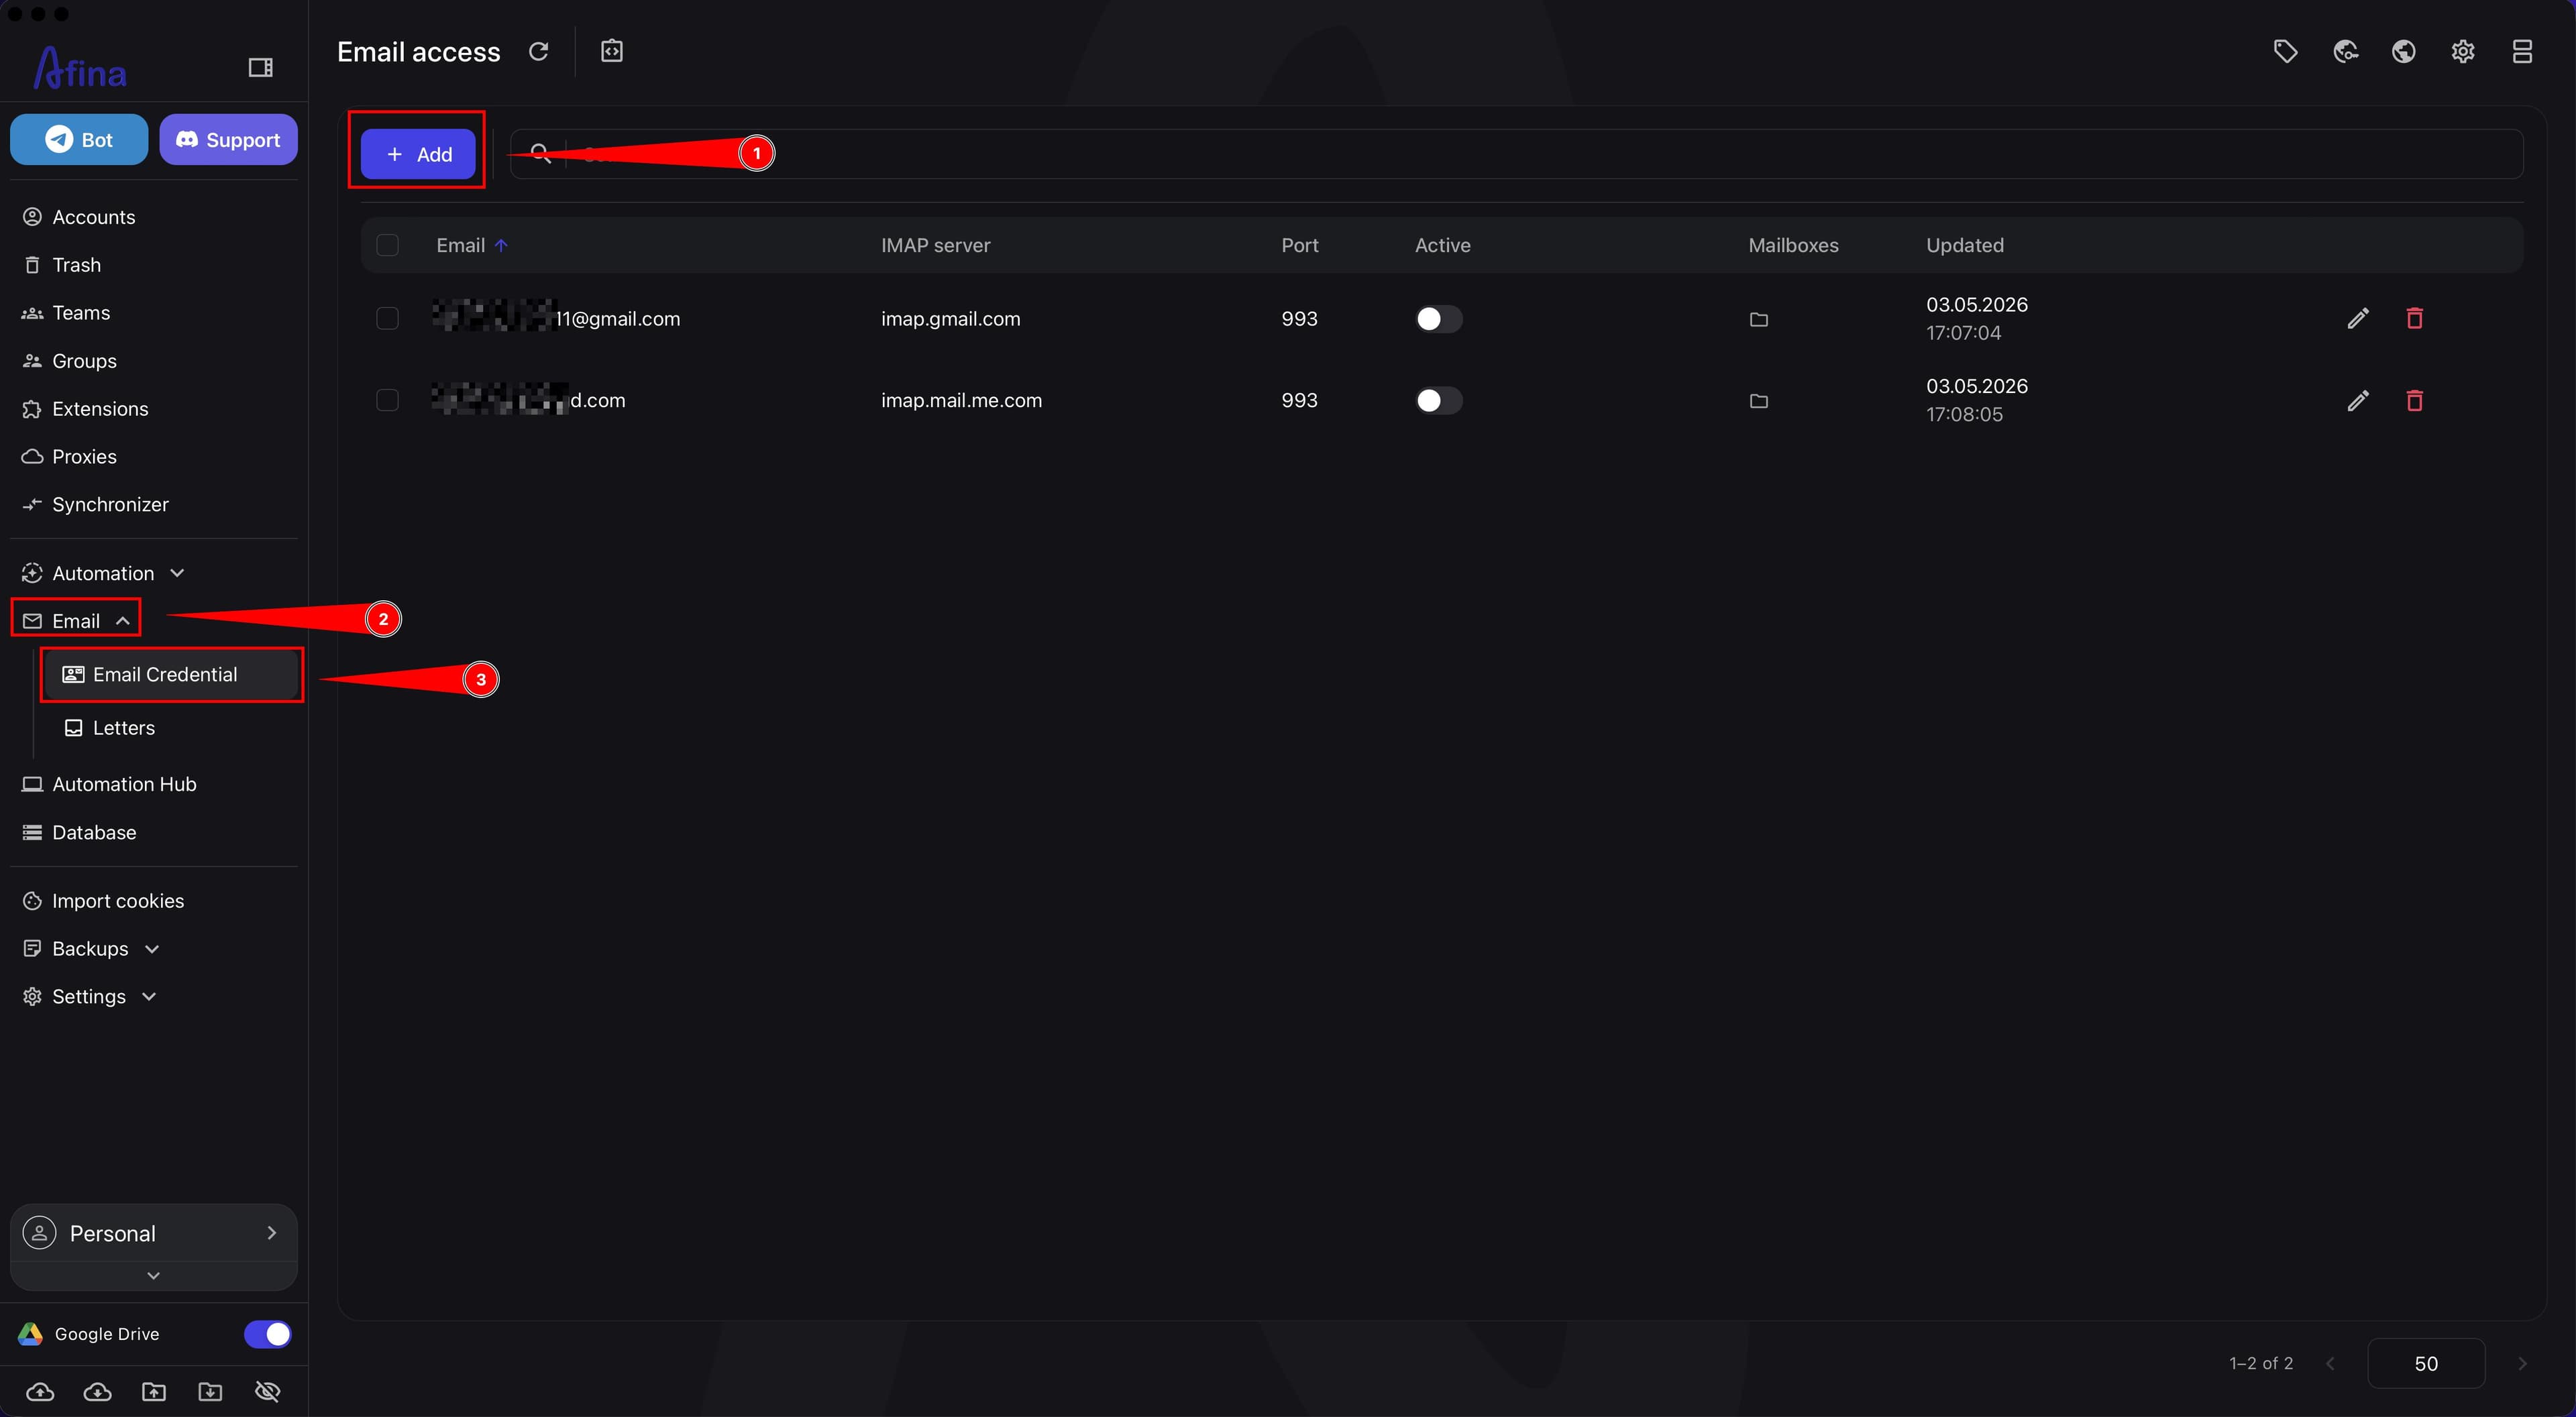The image size is (2576, 1417).
Task: Open mailboxes folder for imap.mail.me.com row
Action: [1758, 401]
